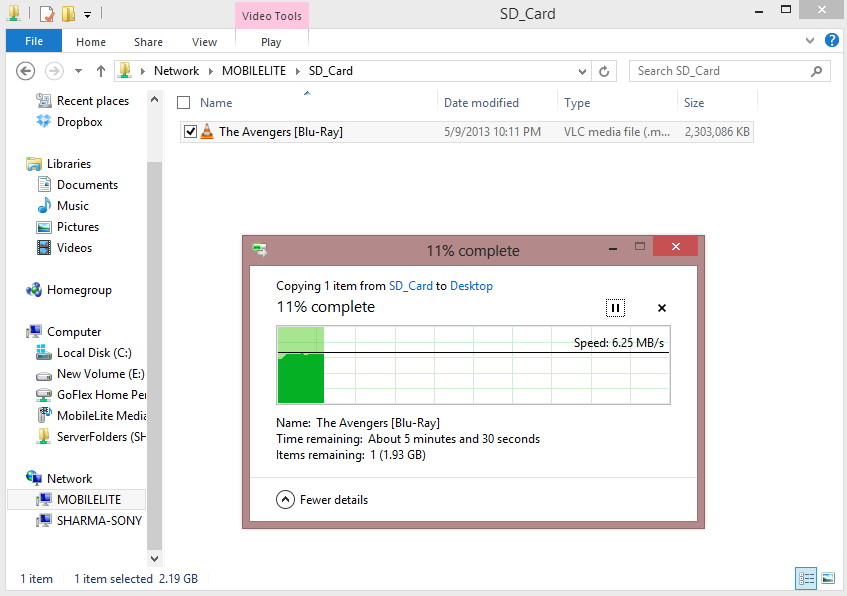This screenshot has width=847, height=596.
Task: Expand the address bar history dropdown
Action: click(583, 71)
